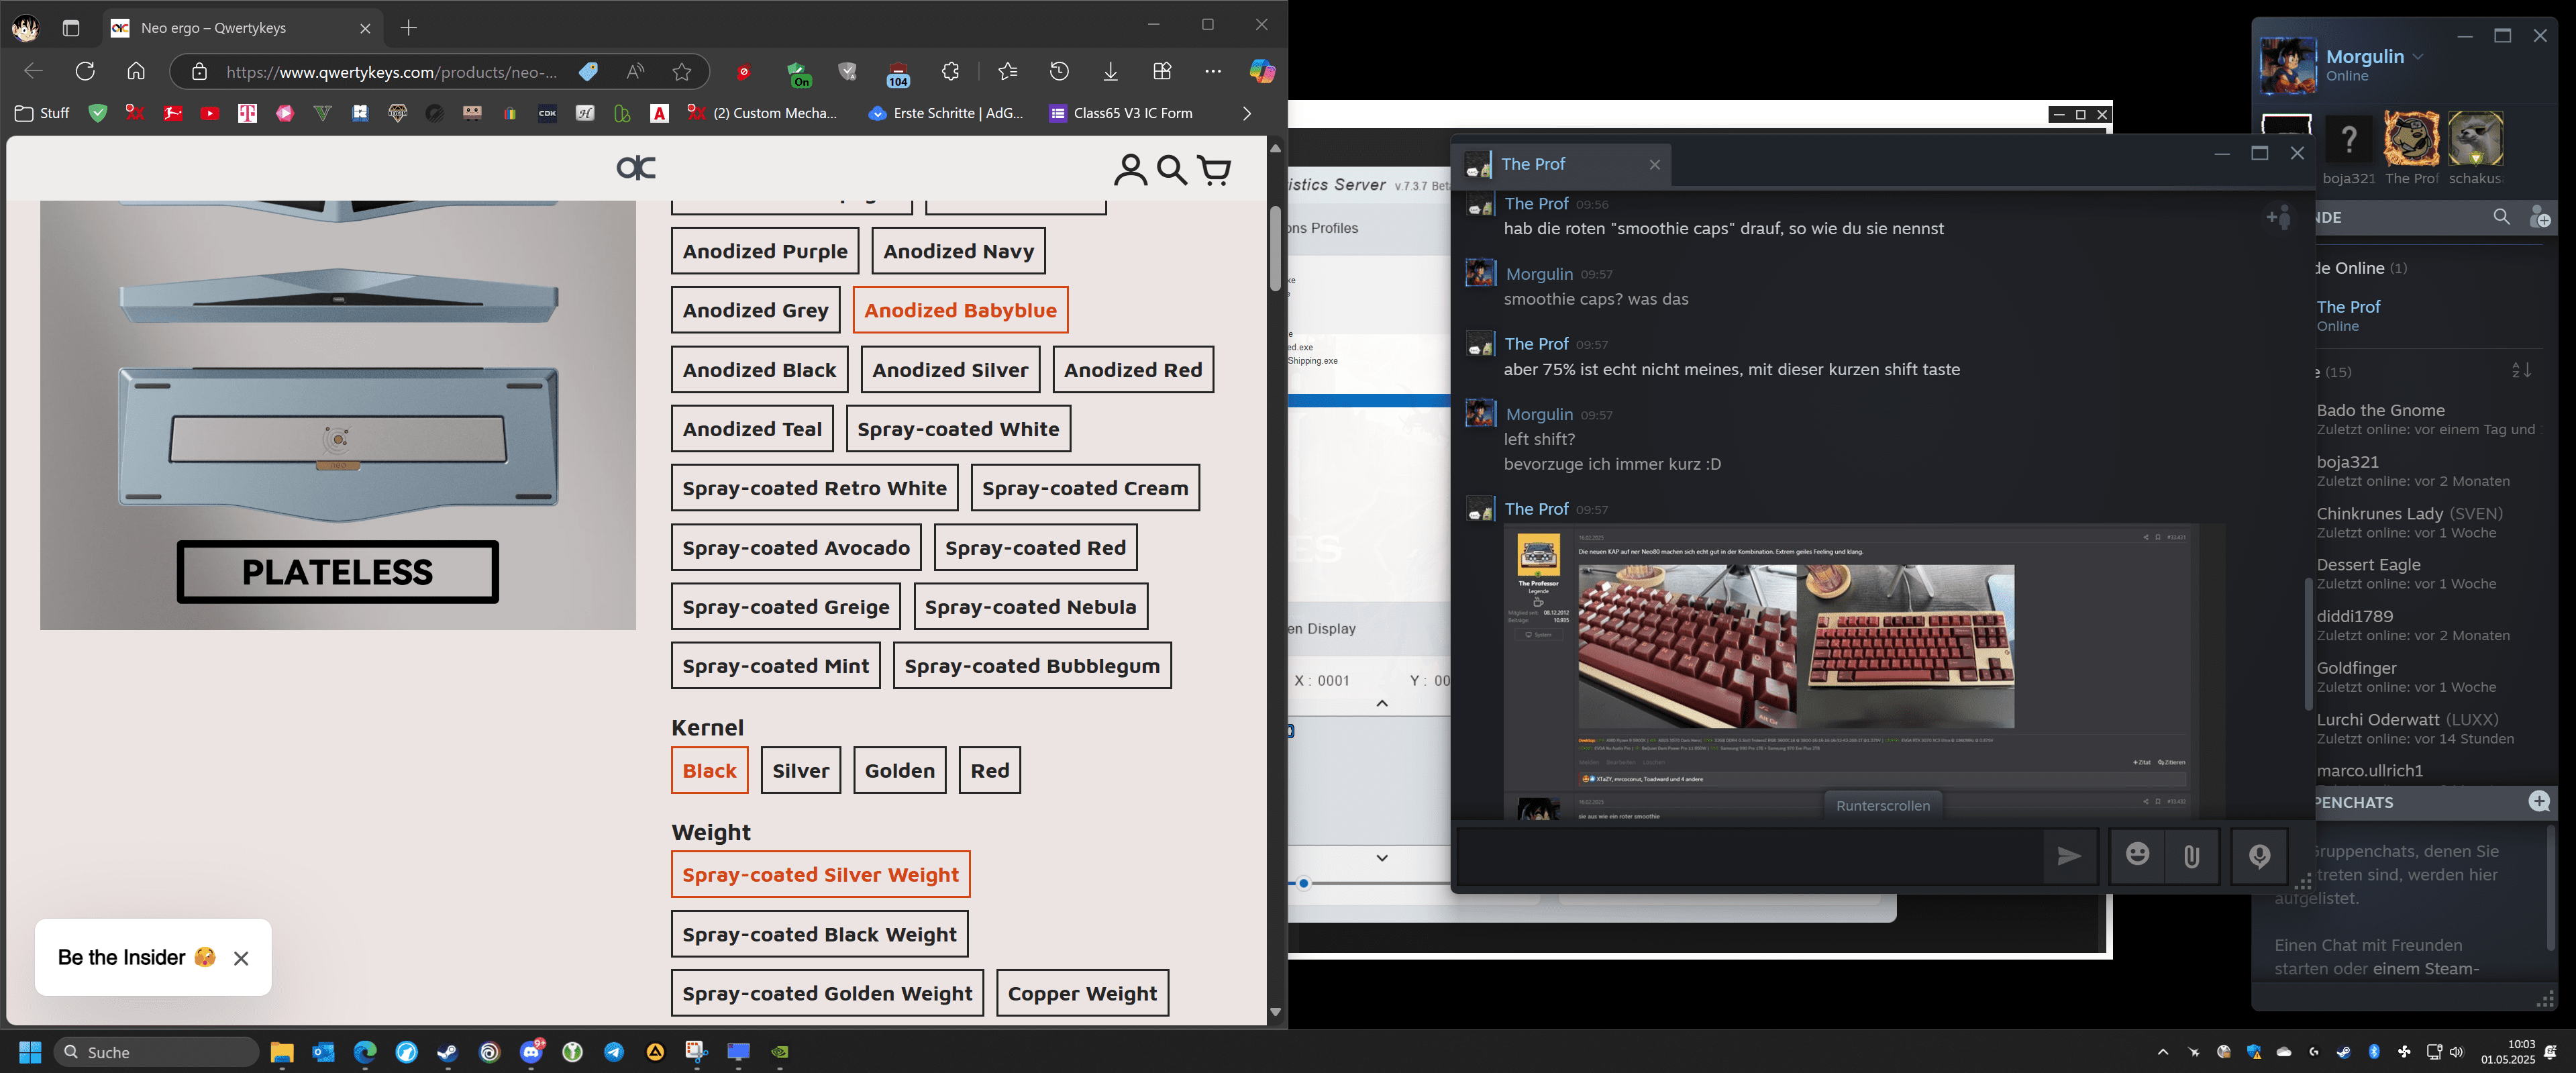Open File Explorer from taskbar
Screen dimensions: 2576x1073
point(281,1052)
